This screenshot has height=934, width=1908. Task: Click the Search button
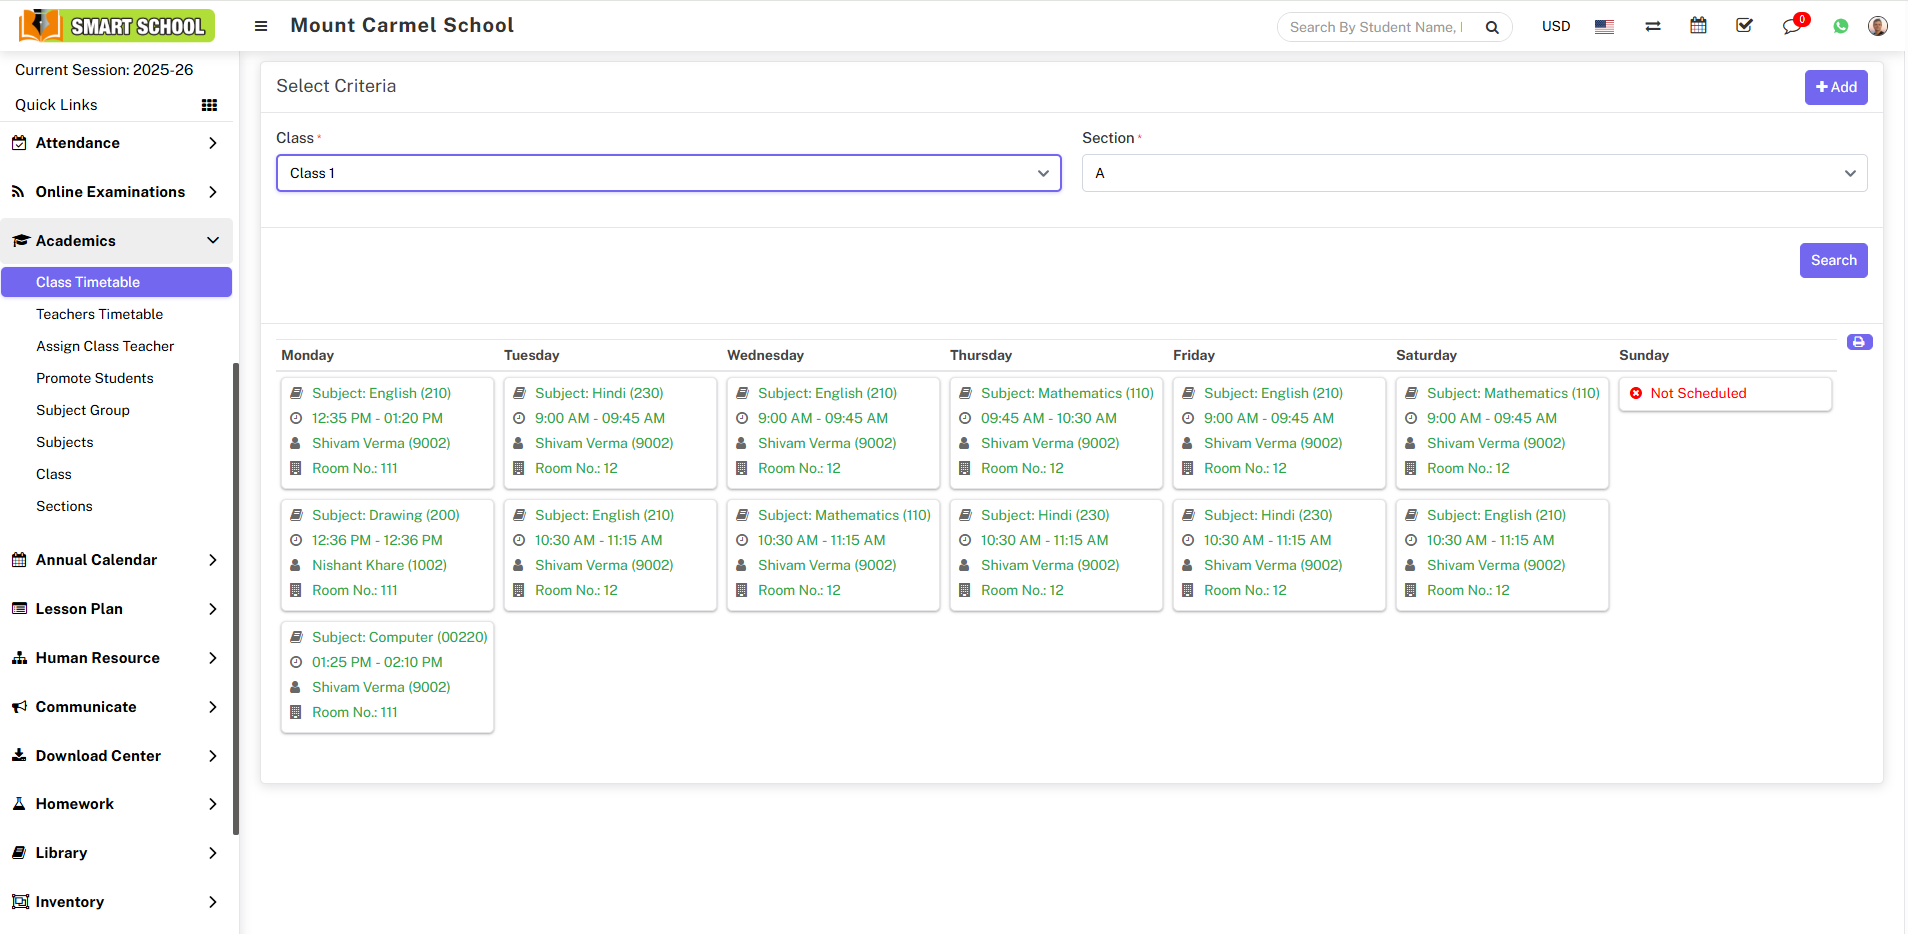tap(1833, 260)
